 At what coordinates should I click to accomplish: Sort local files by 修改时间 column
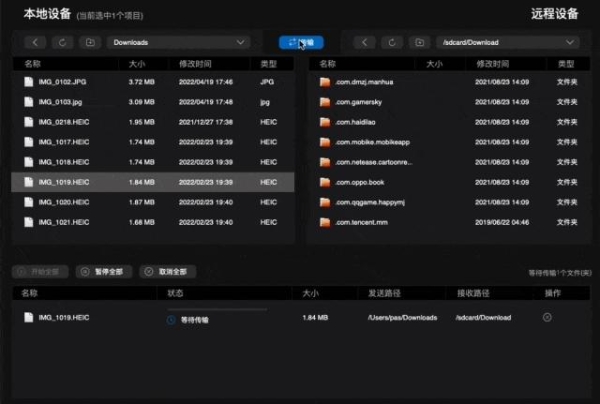pyautogui.click(x=195, y=64)
